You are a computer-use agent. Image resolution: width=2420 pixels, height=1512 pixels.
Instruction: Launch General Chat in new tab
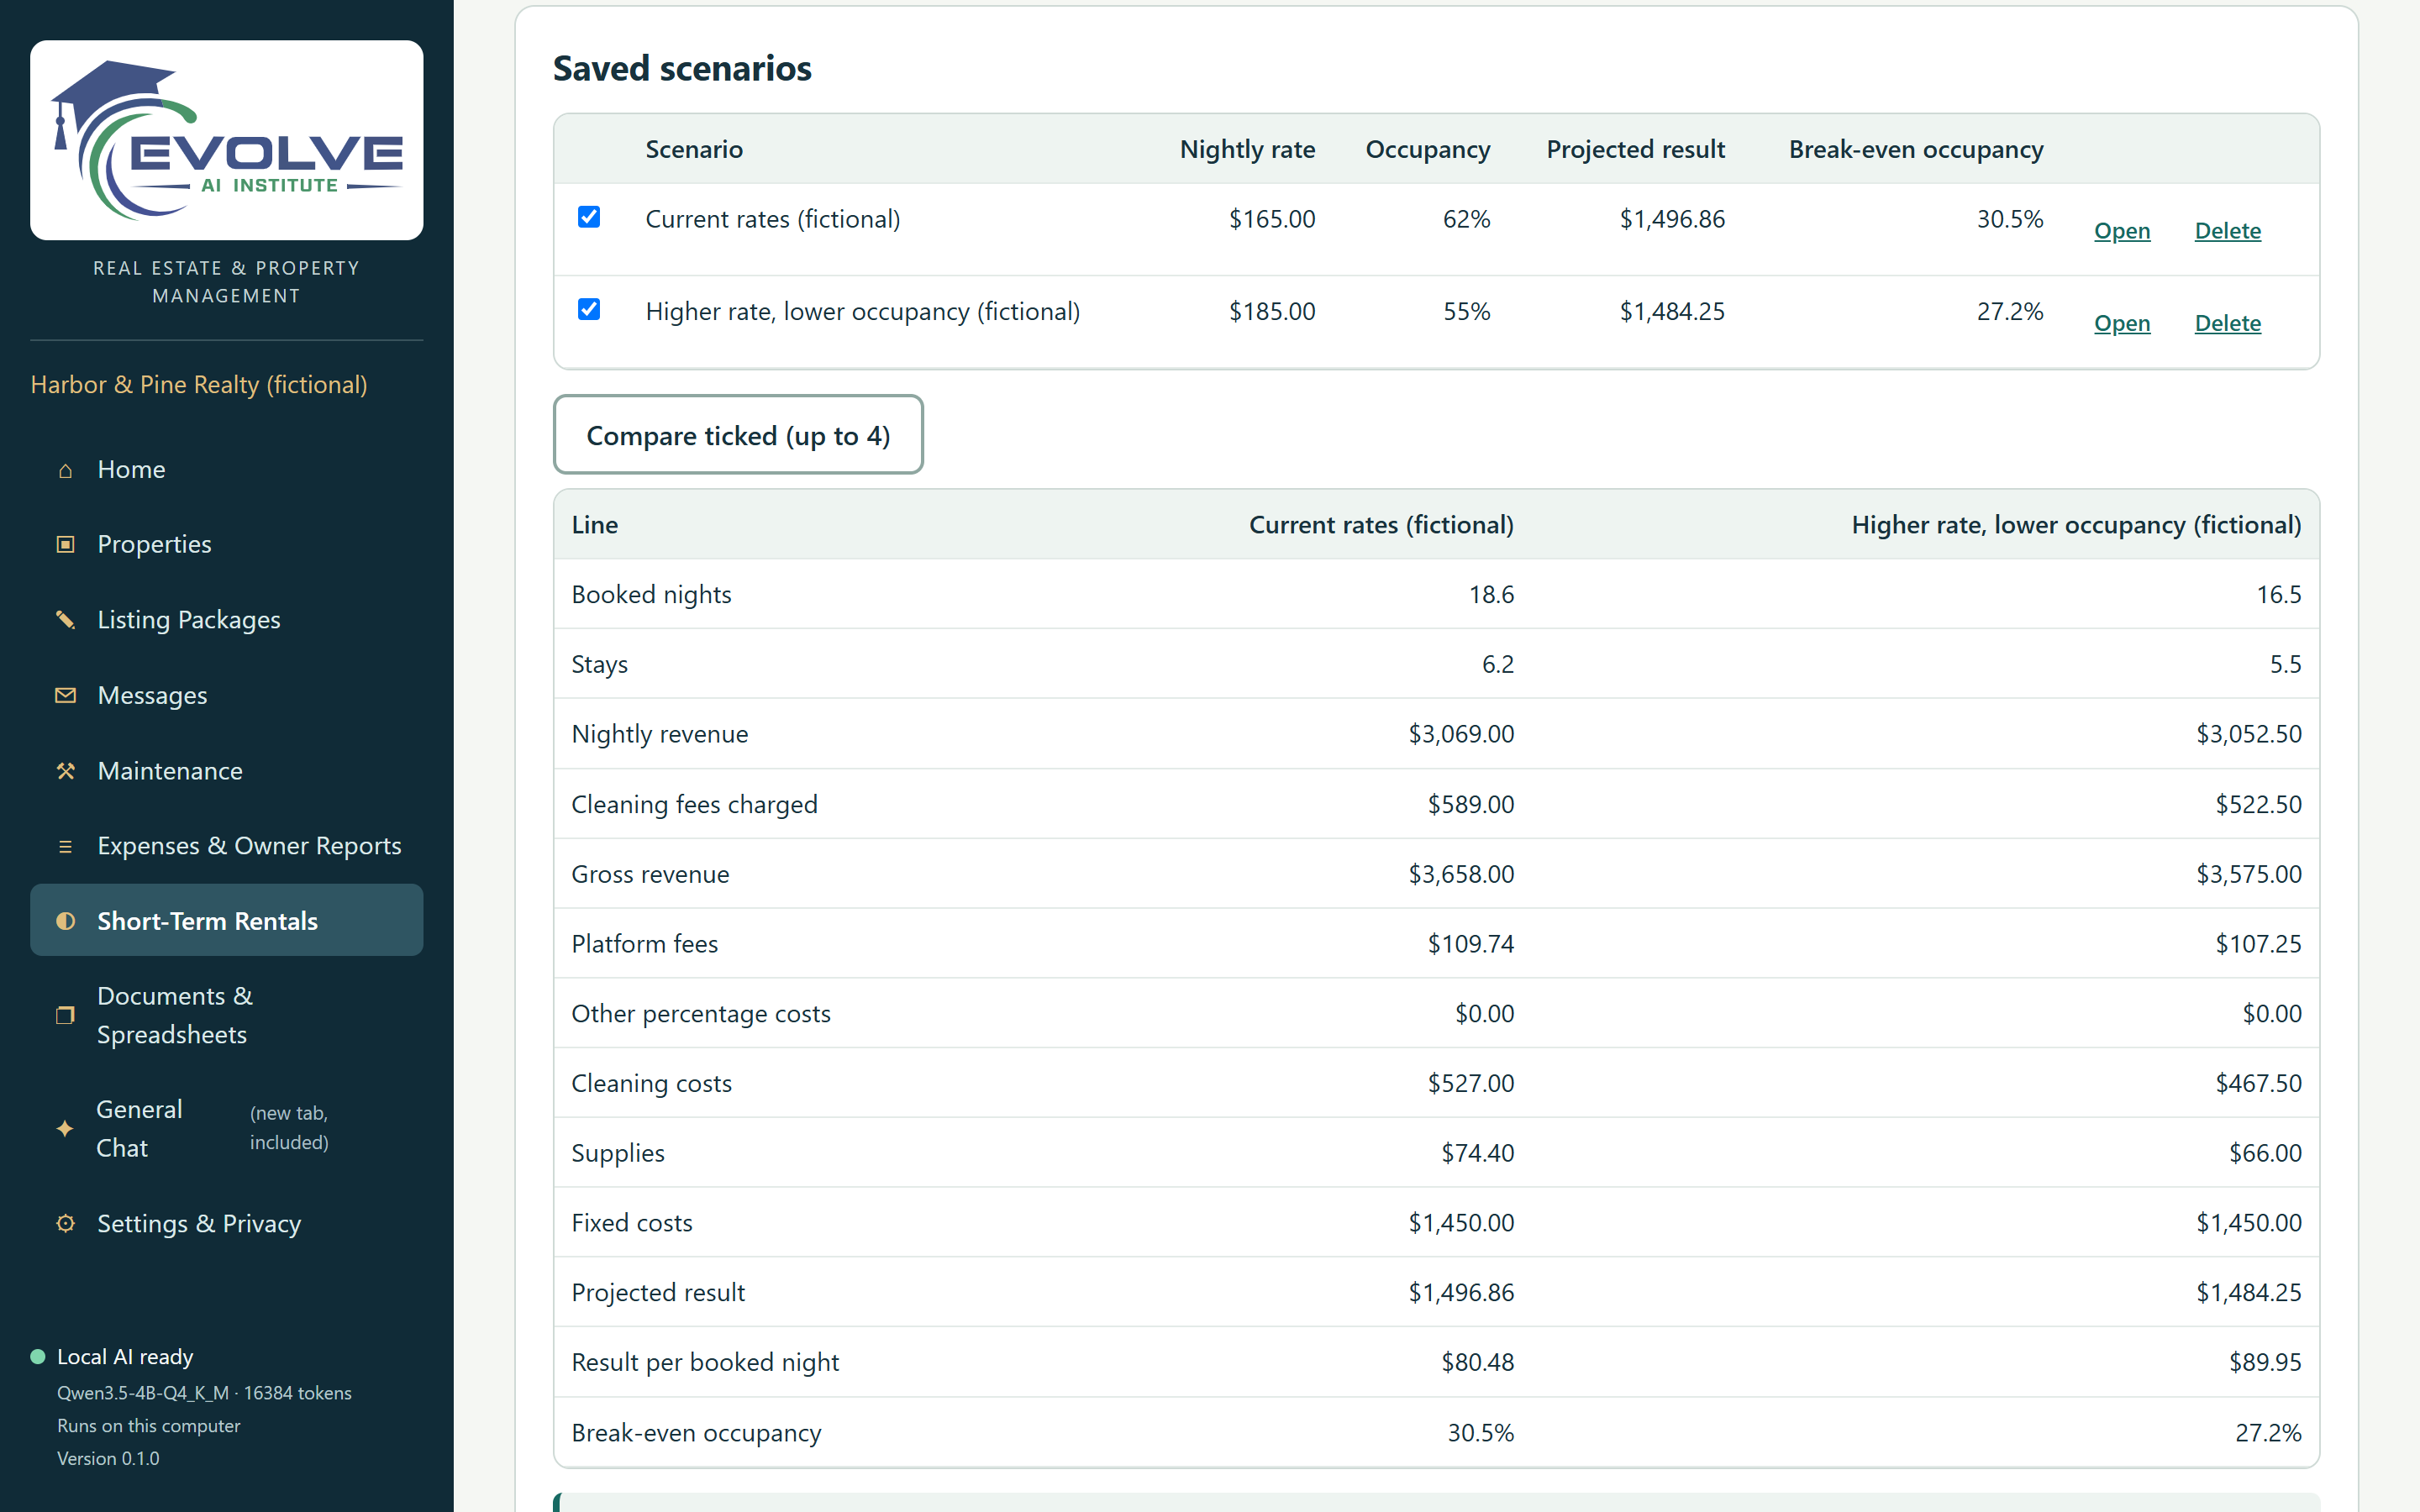tap(227, 1129)
